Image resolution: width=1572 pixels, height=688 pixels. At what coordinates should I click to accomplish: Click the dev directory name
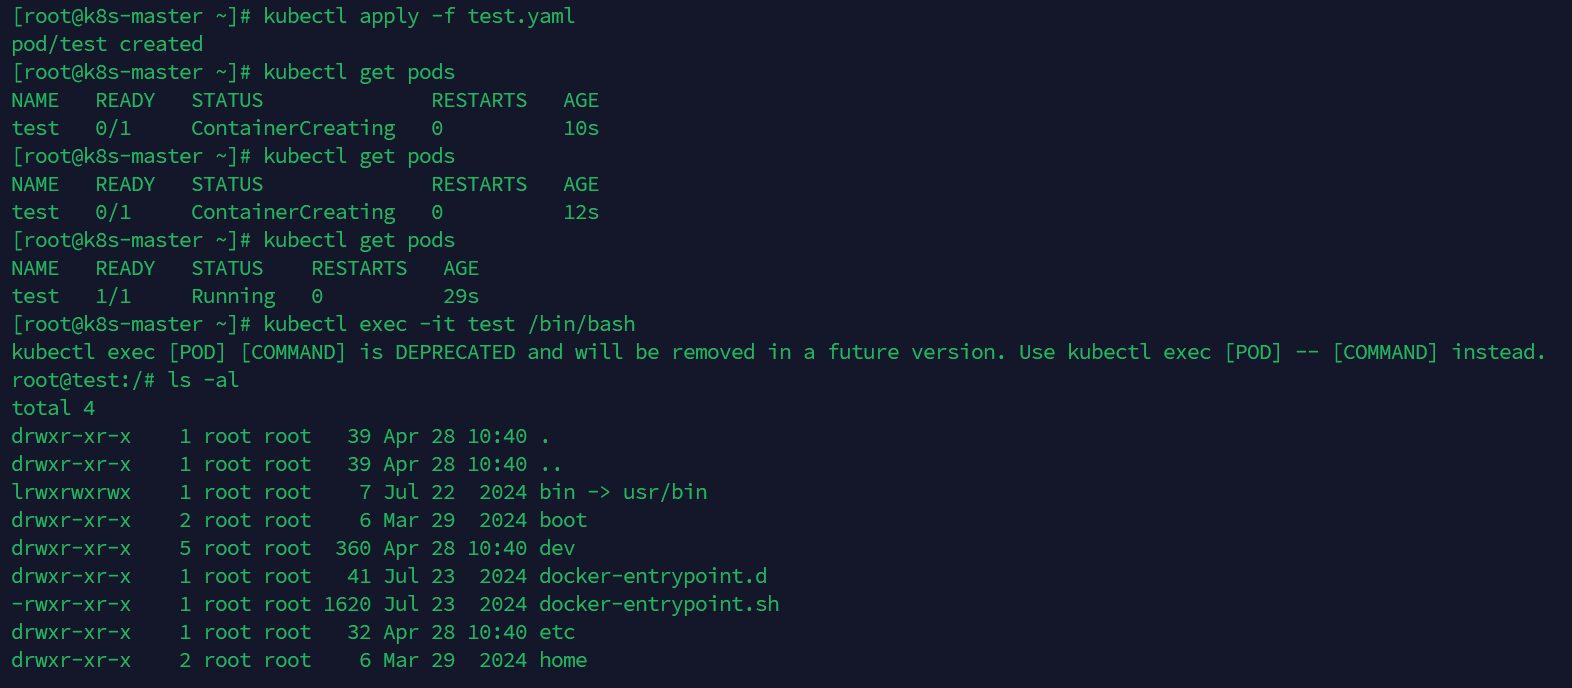click(x=557, y=549)
